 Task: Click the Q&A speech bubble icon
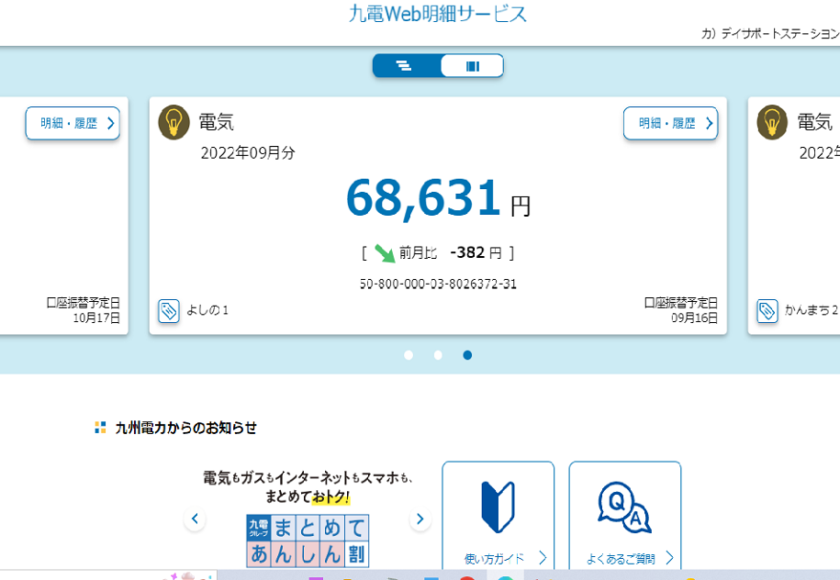tap(624, 507)
